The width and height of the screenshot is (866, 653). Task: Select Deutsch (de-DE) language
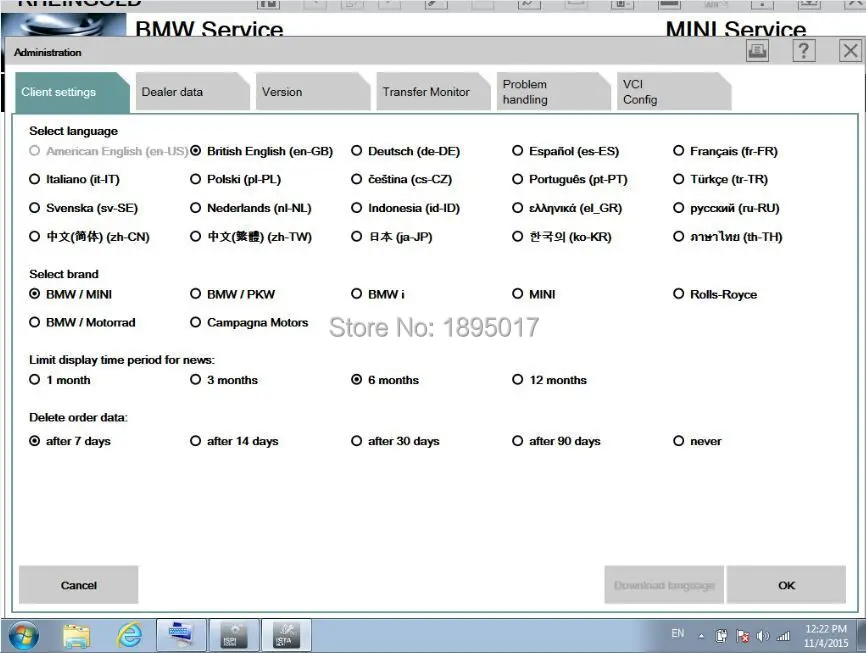(x=405, y=151)
